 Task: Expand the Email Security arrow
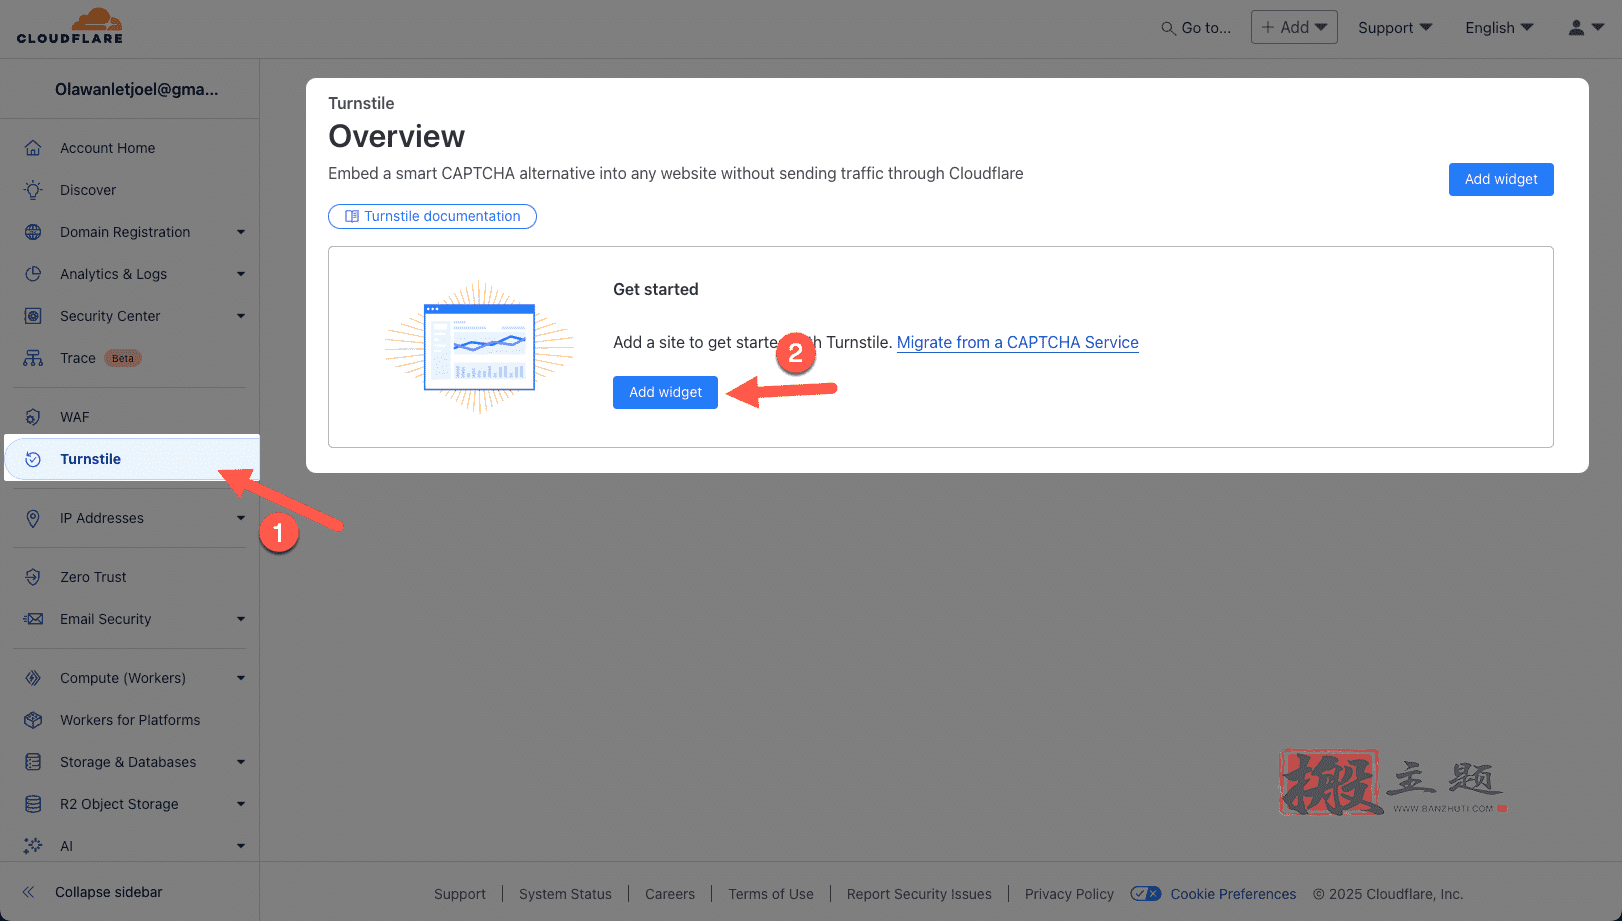click(x=241, y=619)
